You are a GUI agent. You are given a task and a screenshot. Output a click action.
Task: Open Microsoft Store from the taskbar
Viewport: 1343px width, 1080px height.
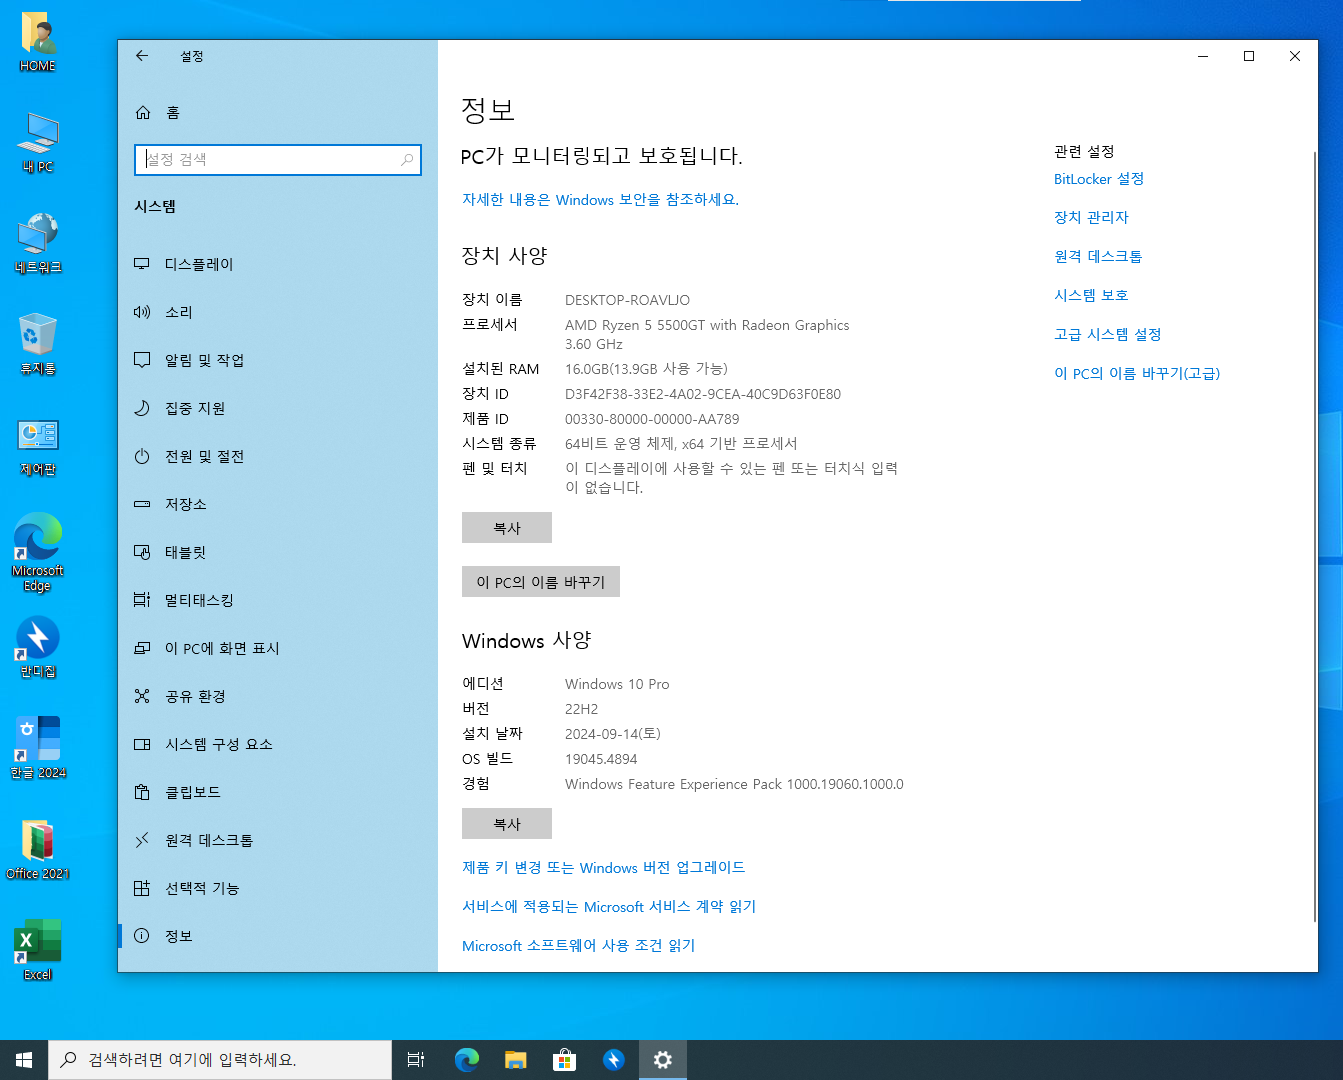pyautogui.click(x=565, y=1060)
